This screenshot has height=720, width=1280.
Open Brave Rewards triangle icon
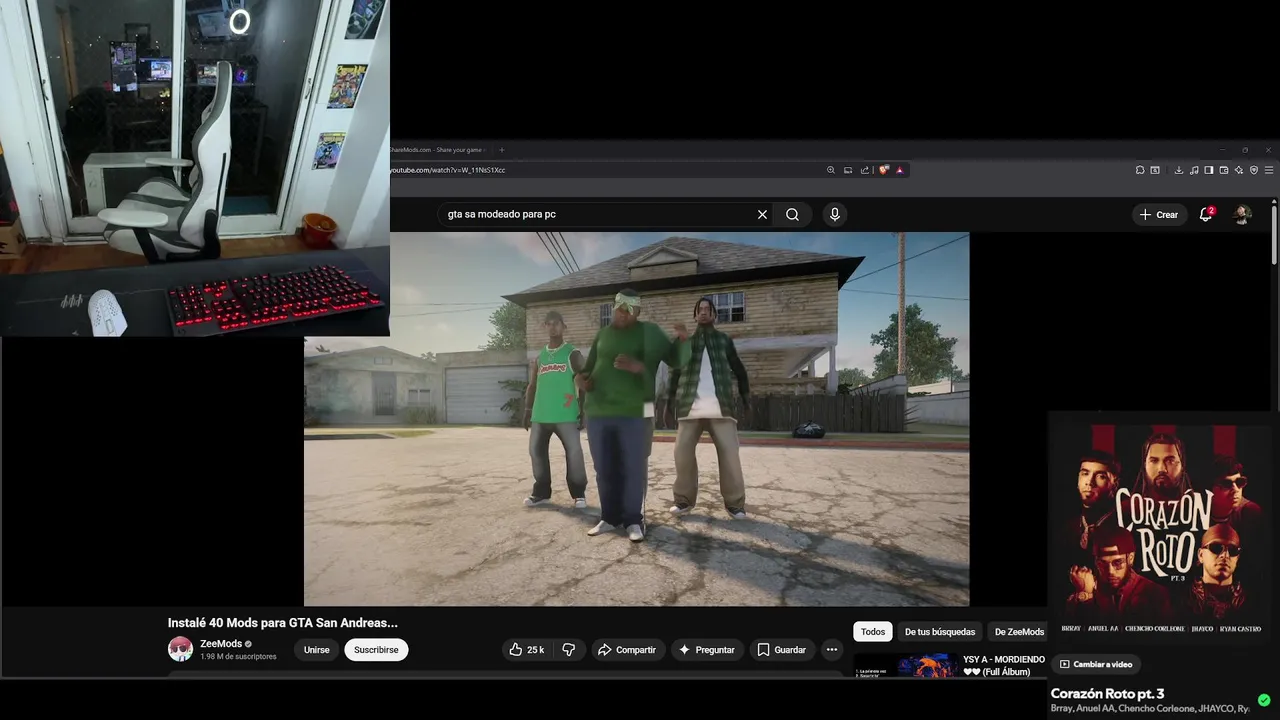point(900,170)
